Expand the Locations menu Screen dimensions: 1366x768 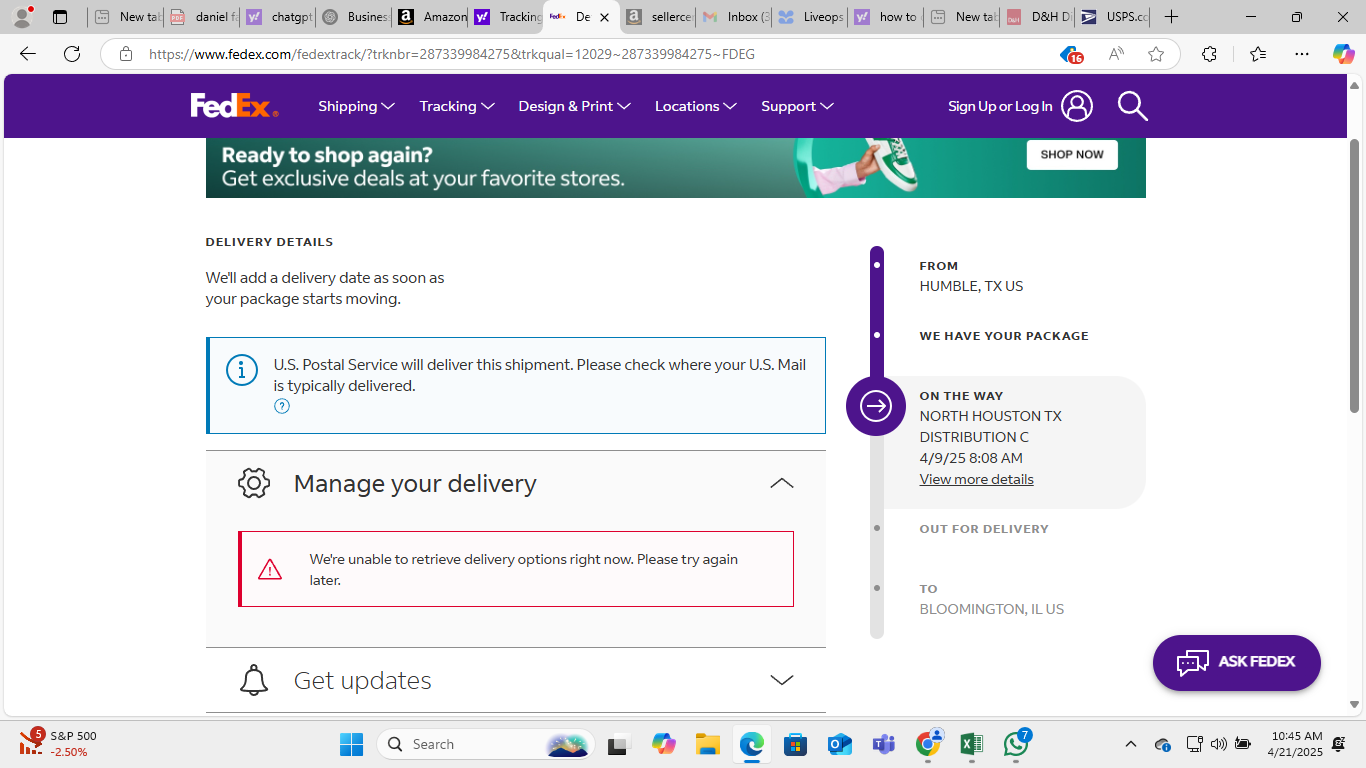point(696,106)
